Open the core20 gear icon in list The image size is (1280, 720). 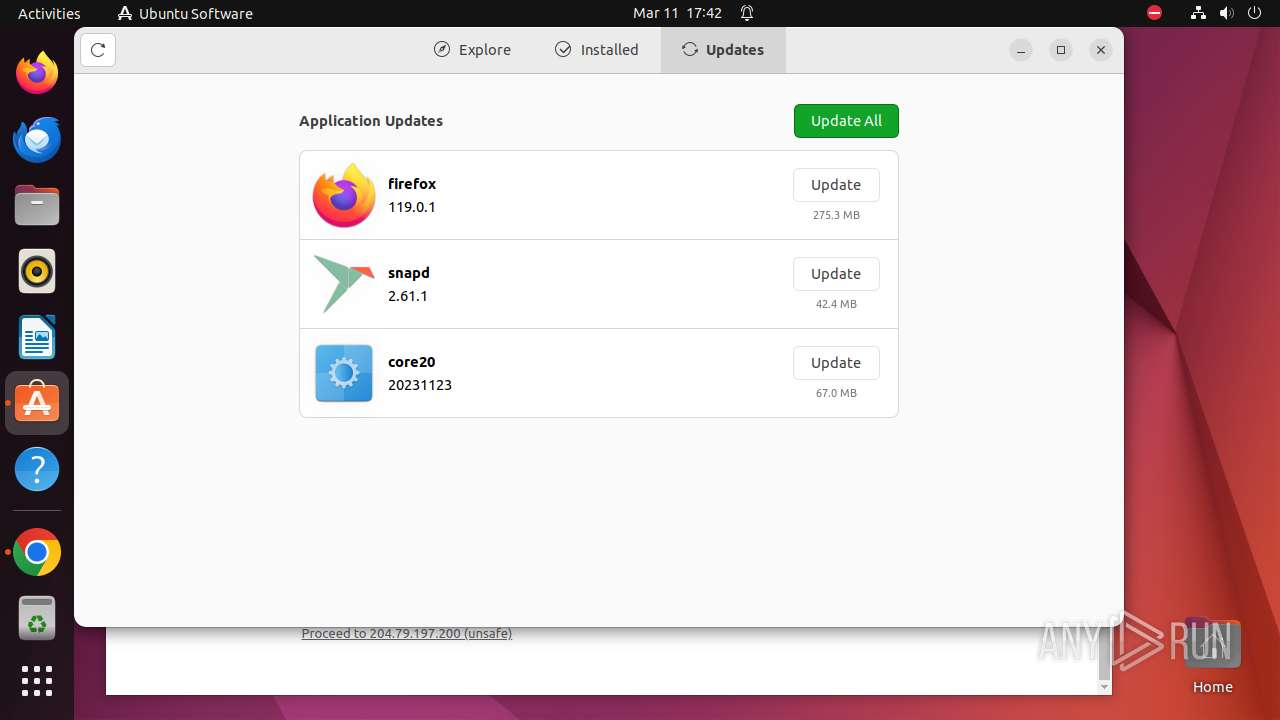tap(344, 373)
